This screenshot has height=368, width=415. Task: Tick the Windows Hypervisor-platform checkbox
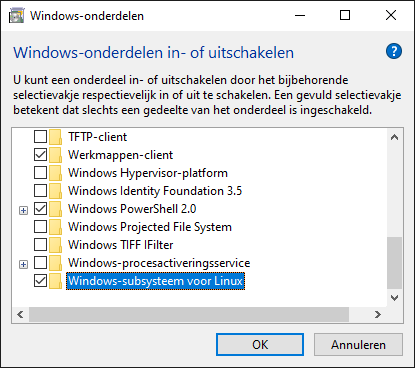(x=40, y=173)
